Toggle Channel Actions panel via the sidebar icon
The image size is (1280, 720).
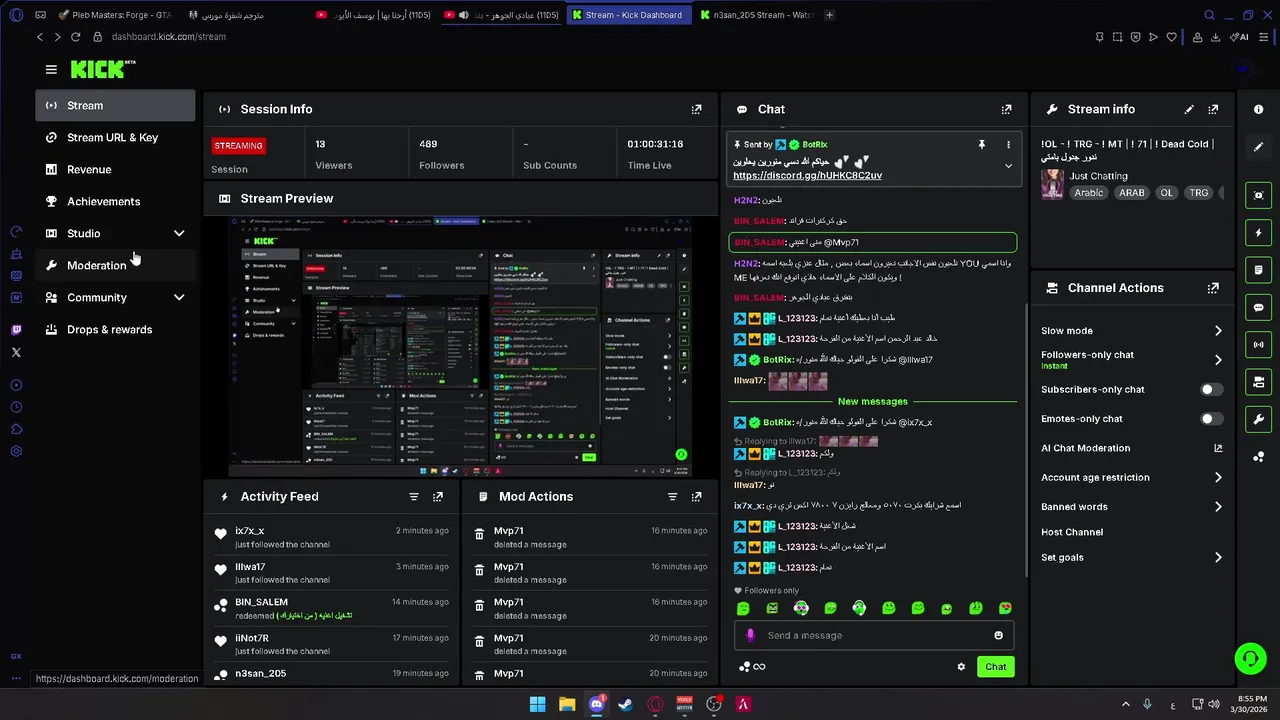[x=1259, y=382]
